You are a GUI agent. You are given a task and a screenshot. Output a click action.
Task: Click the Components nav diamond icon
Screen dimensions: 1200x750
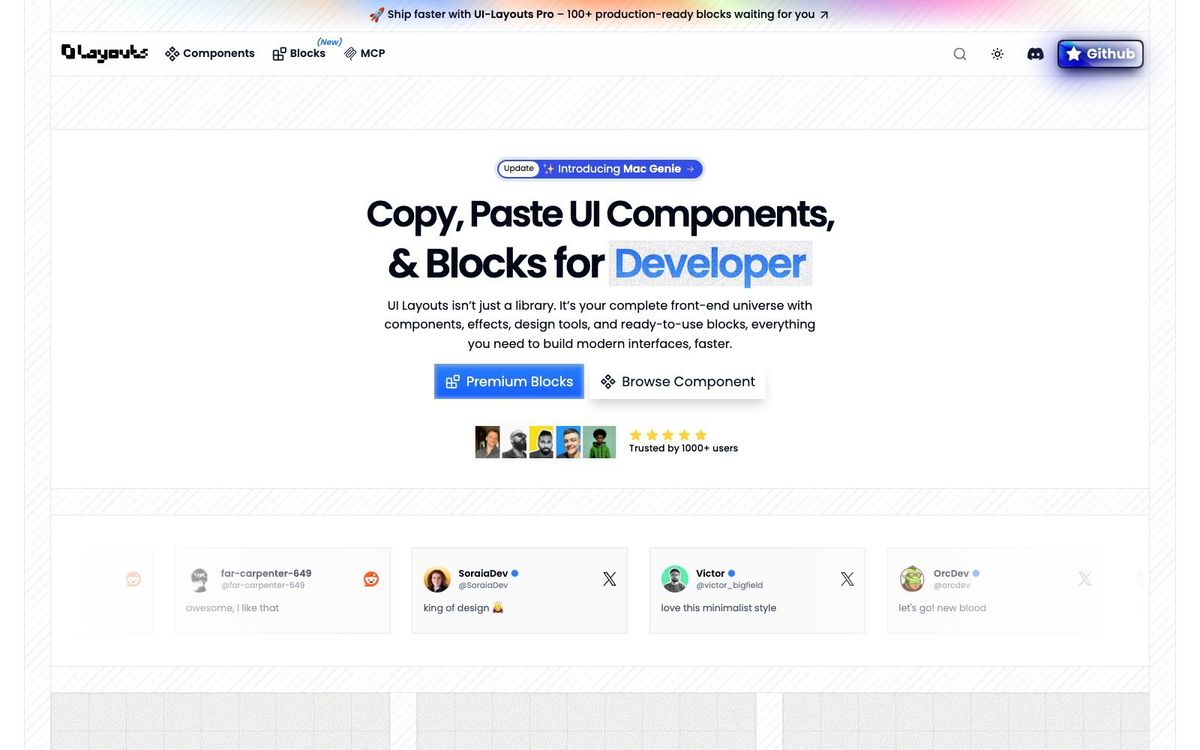point(172,54)
